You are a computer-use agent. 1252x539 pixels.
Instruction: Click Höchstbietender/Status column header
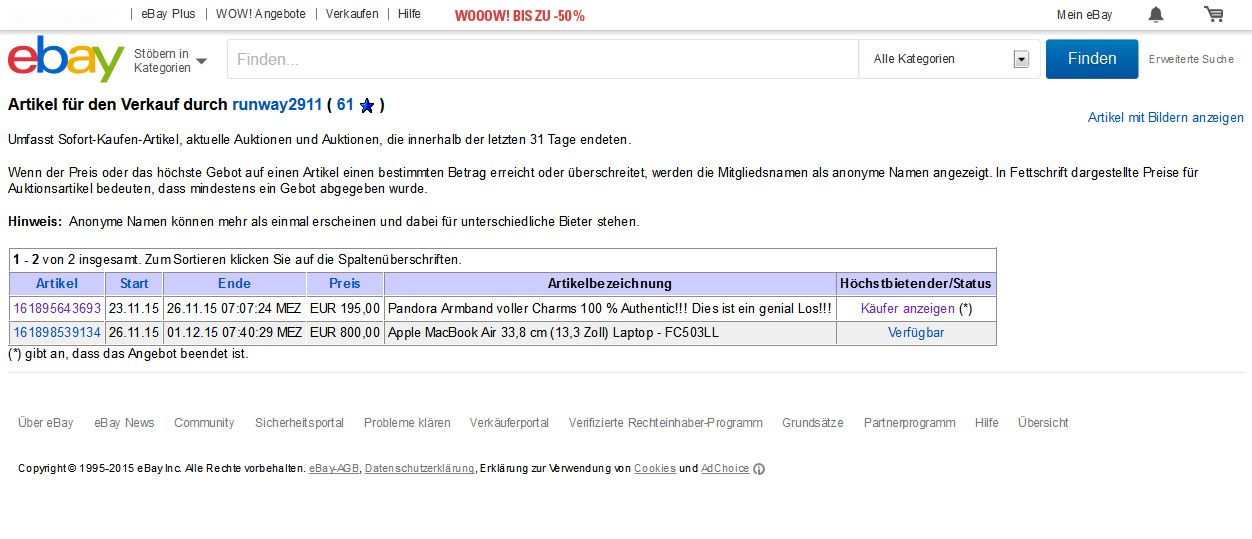tap(916, 283)
